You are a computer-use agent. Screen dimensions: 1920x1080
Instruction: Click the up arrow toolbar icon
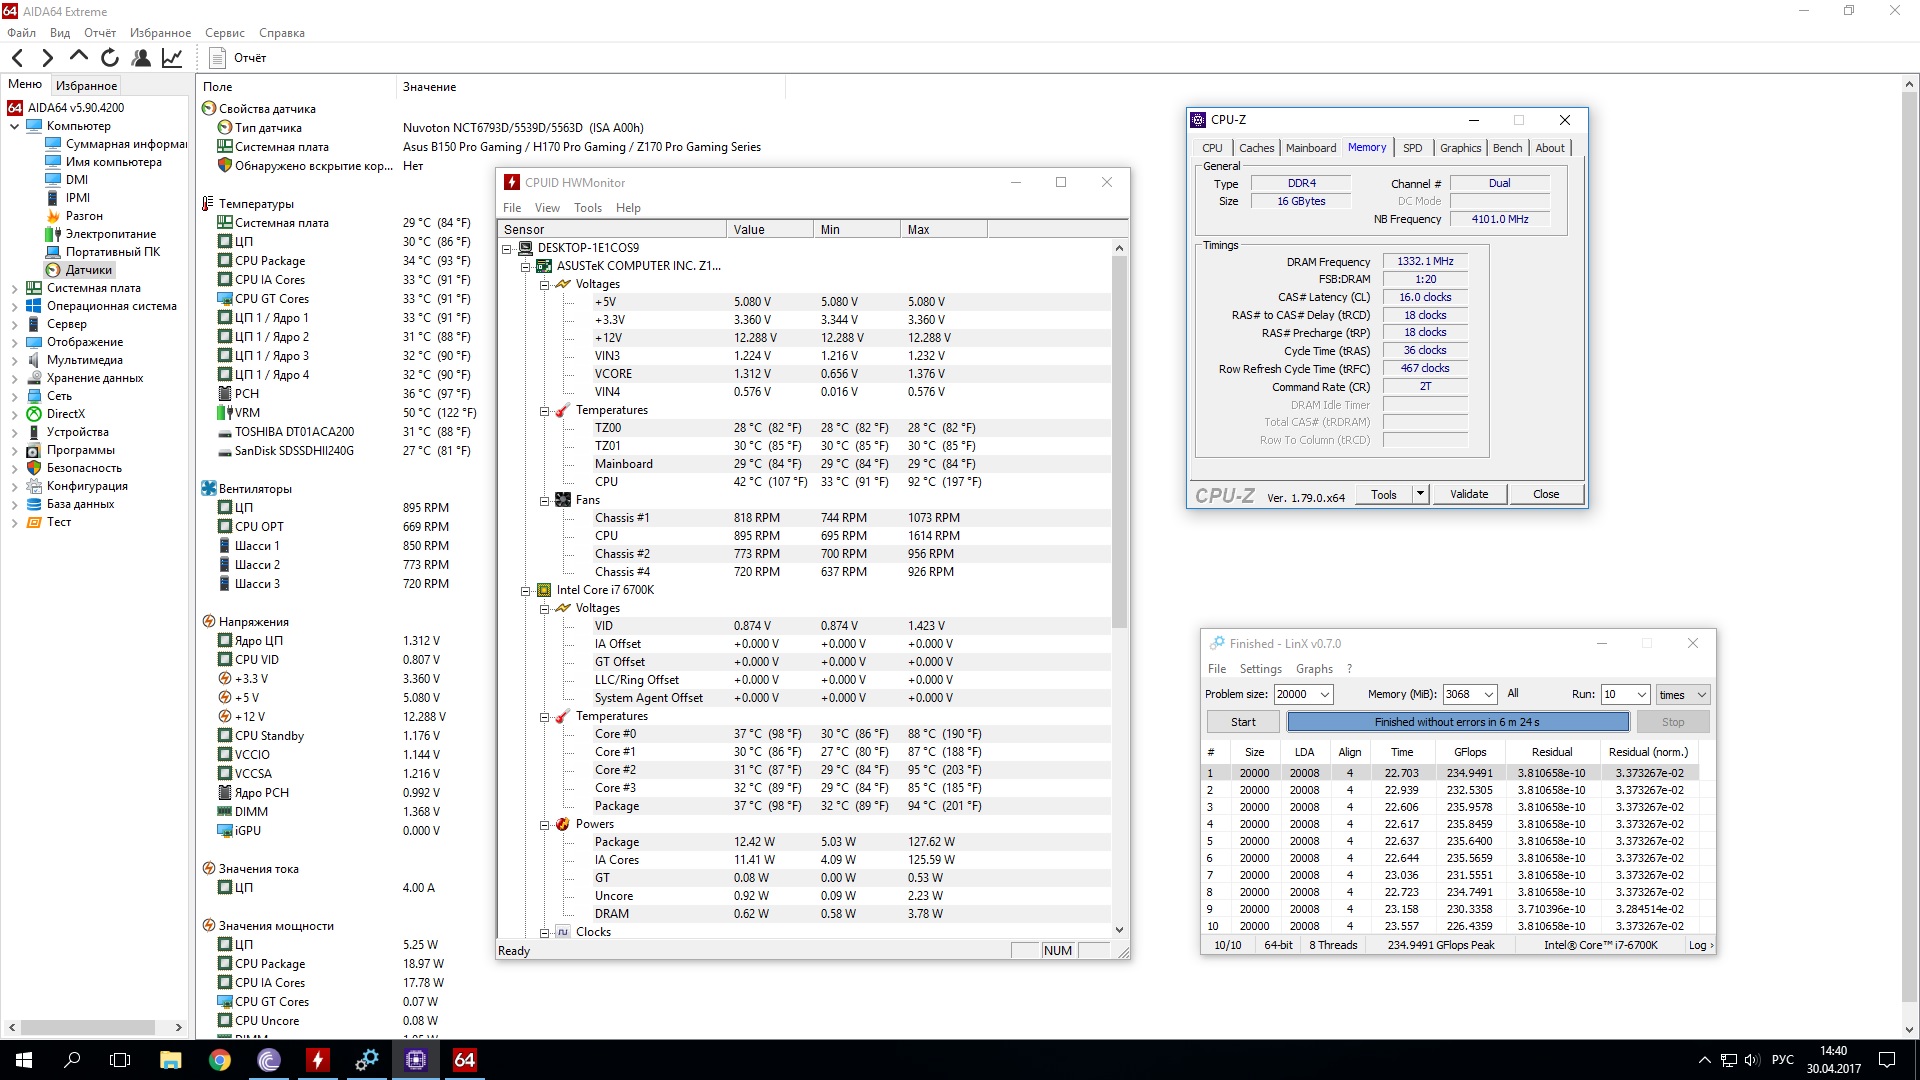tap(79, 57)
